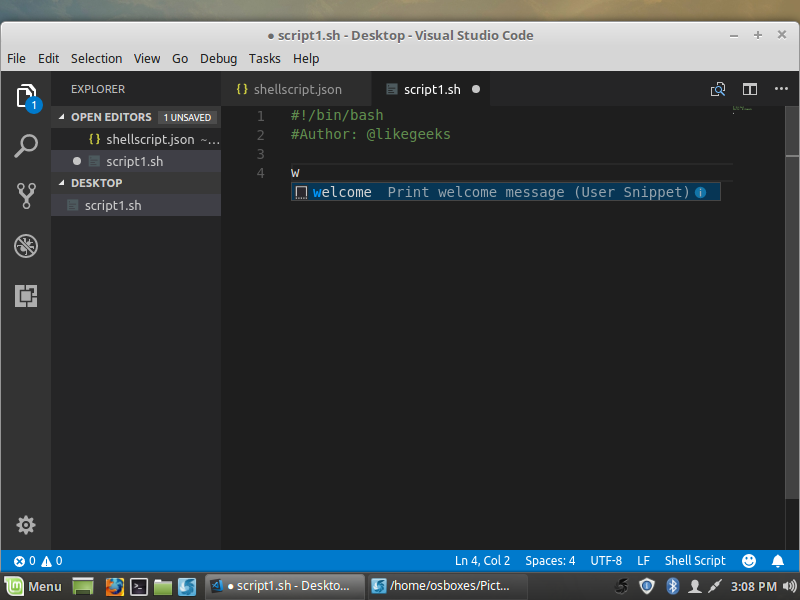Open the Manage gear icon
800x600 pixels.
[x=27, y=525]
